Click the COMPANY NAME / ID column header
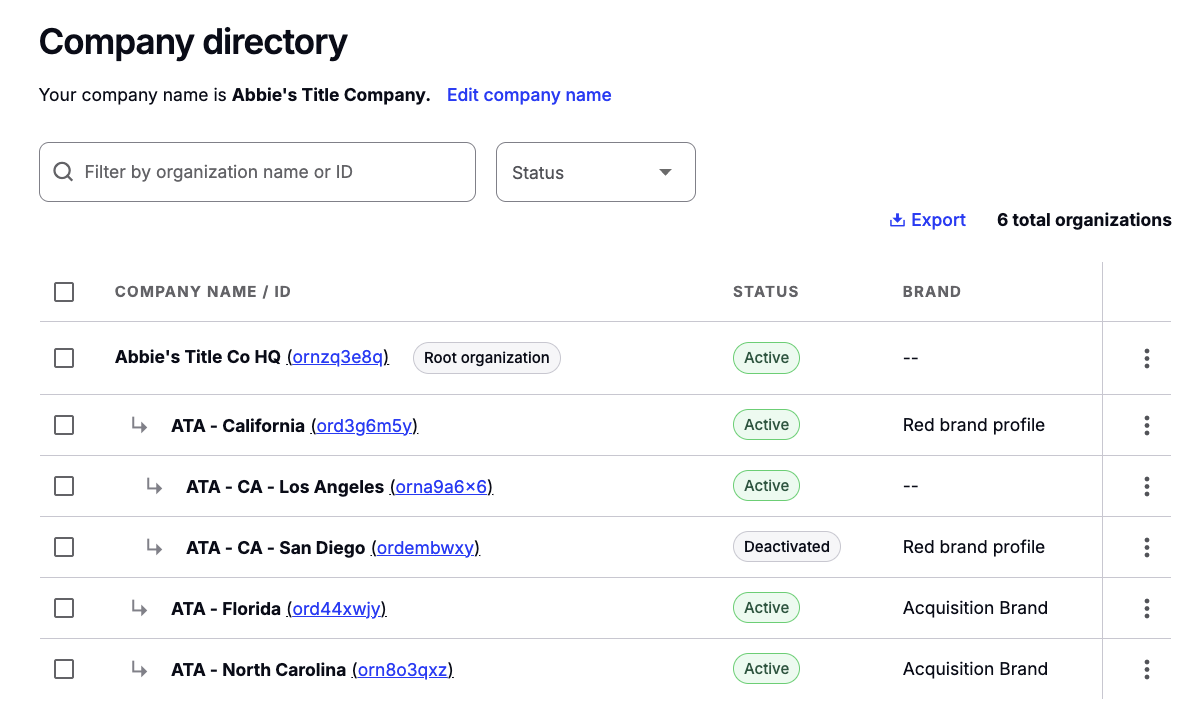Viewport: 1202px width, 717px height. tap(203, 292)
